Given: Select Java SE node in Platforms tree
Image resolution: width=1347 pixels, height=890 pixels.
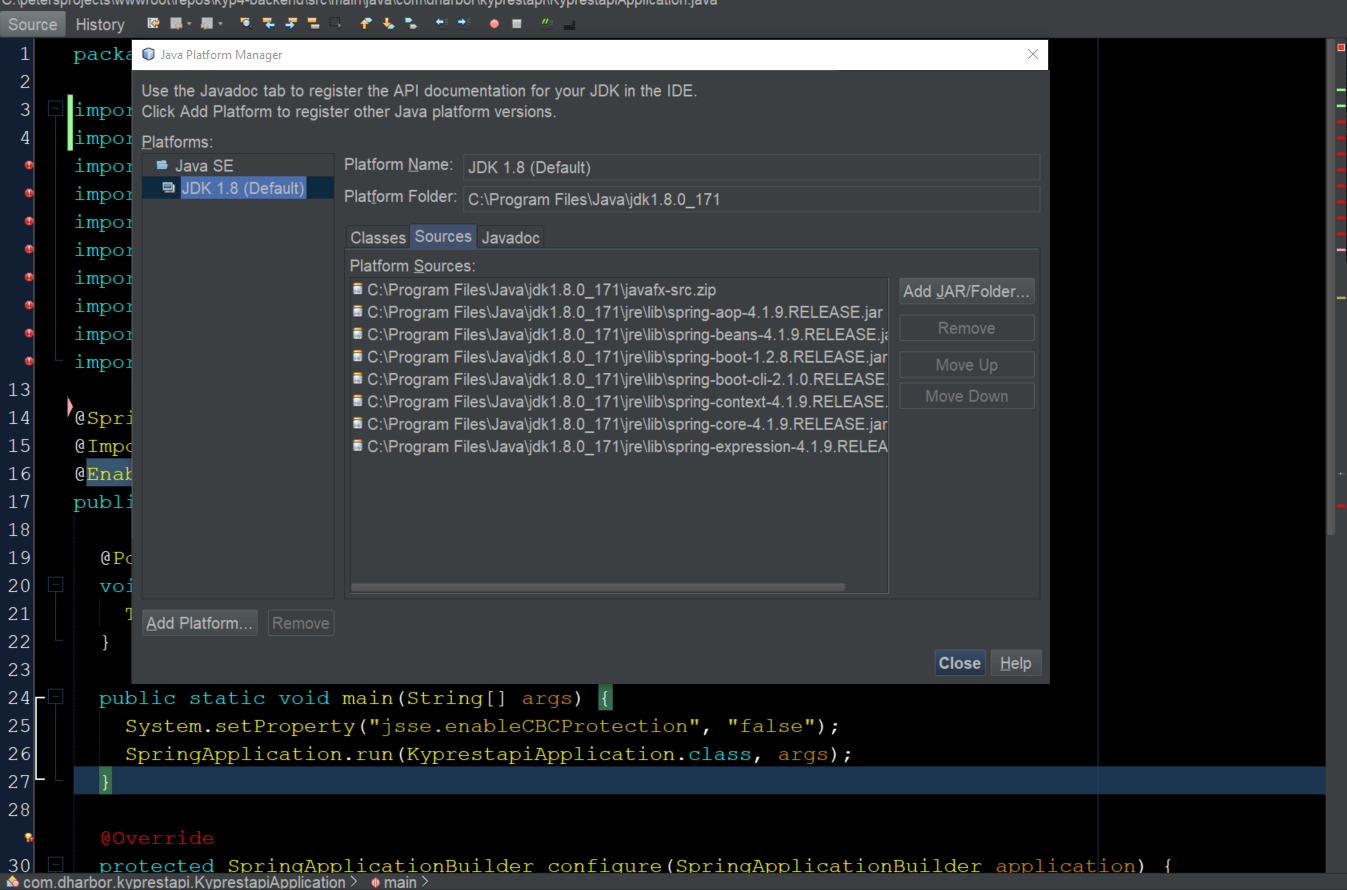Looking at the screenshot, I should (x=204, y=166).
